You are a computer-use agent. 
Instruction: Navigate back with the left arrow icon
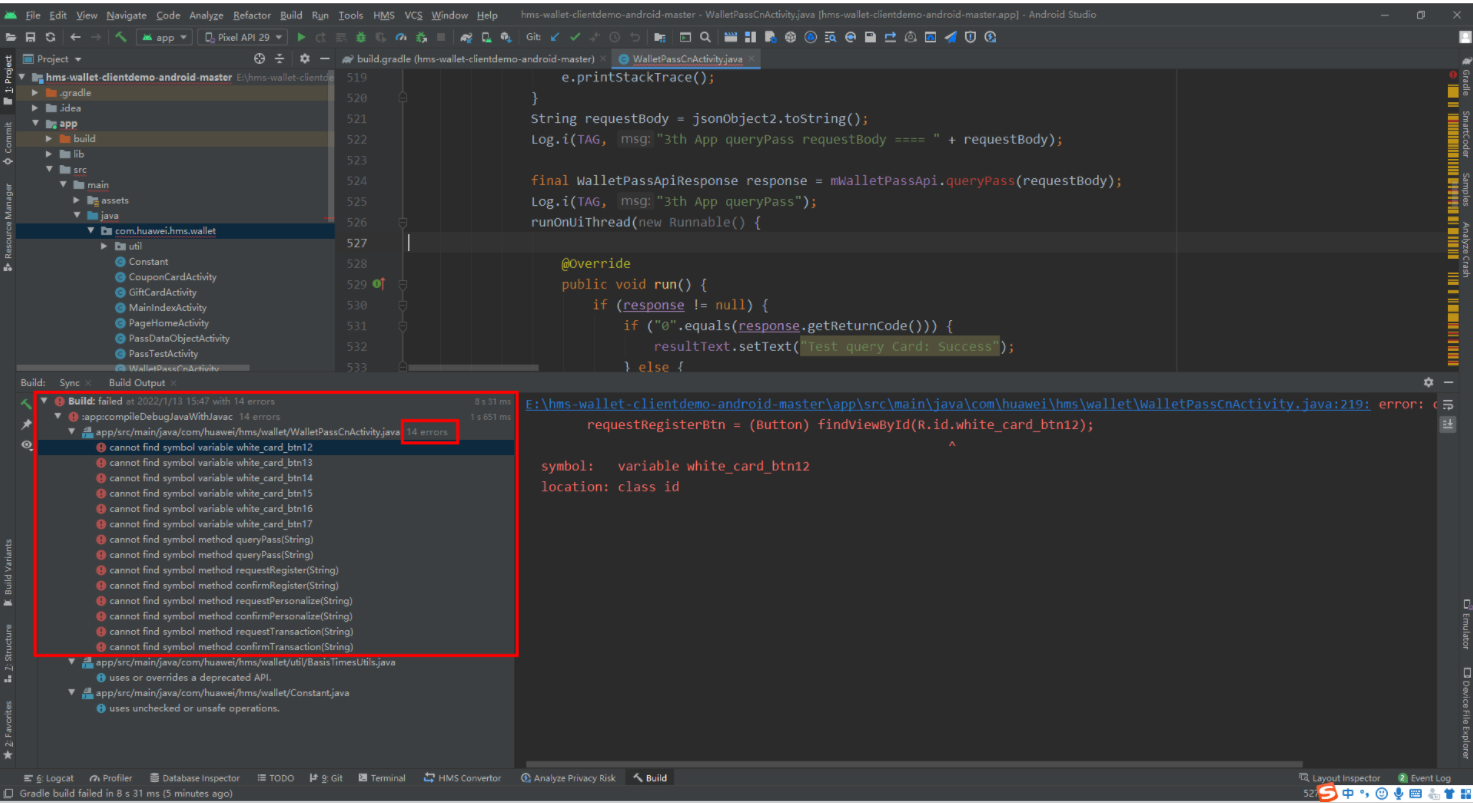(75, 37)
